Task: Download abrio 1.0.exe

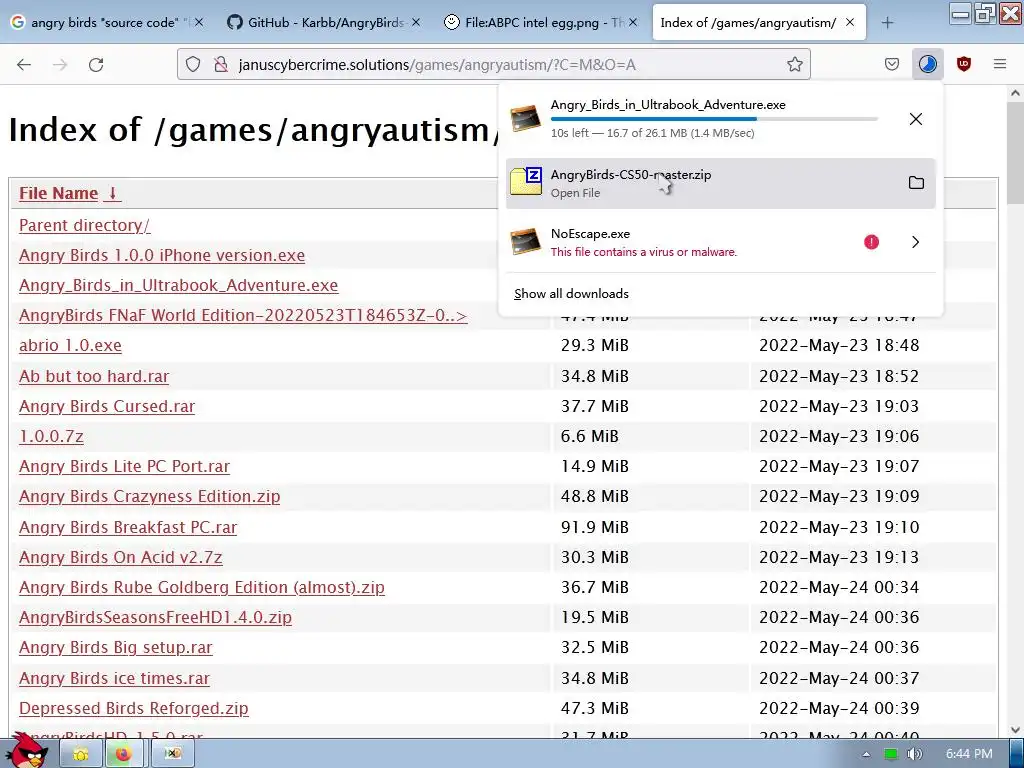Action: pos(70,345)
